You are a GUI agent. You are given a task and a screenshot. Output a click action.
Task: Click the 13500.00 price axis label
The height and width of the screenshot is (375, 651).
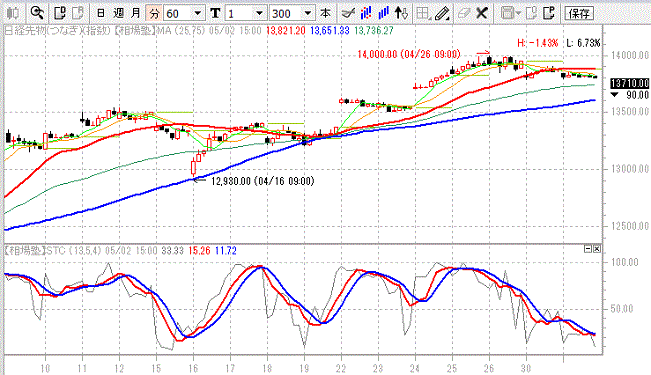coord(630,112)
